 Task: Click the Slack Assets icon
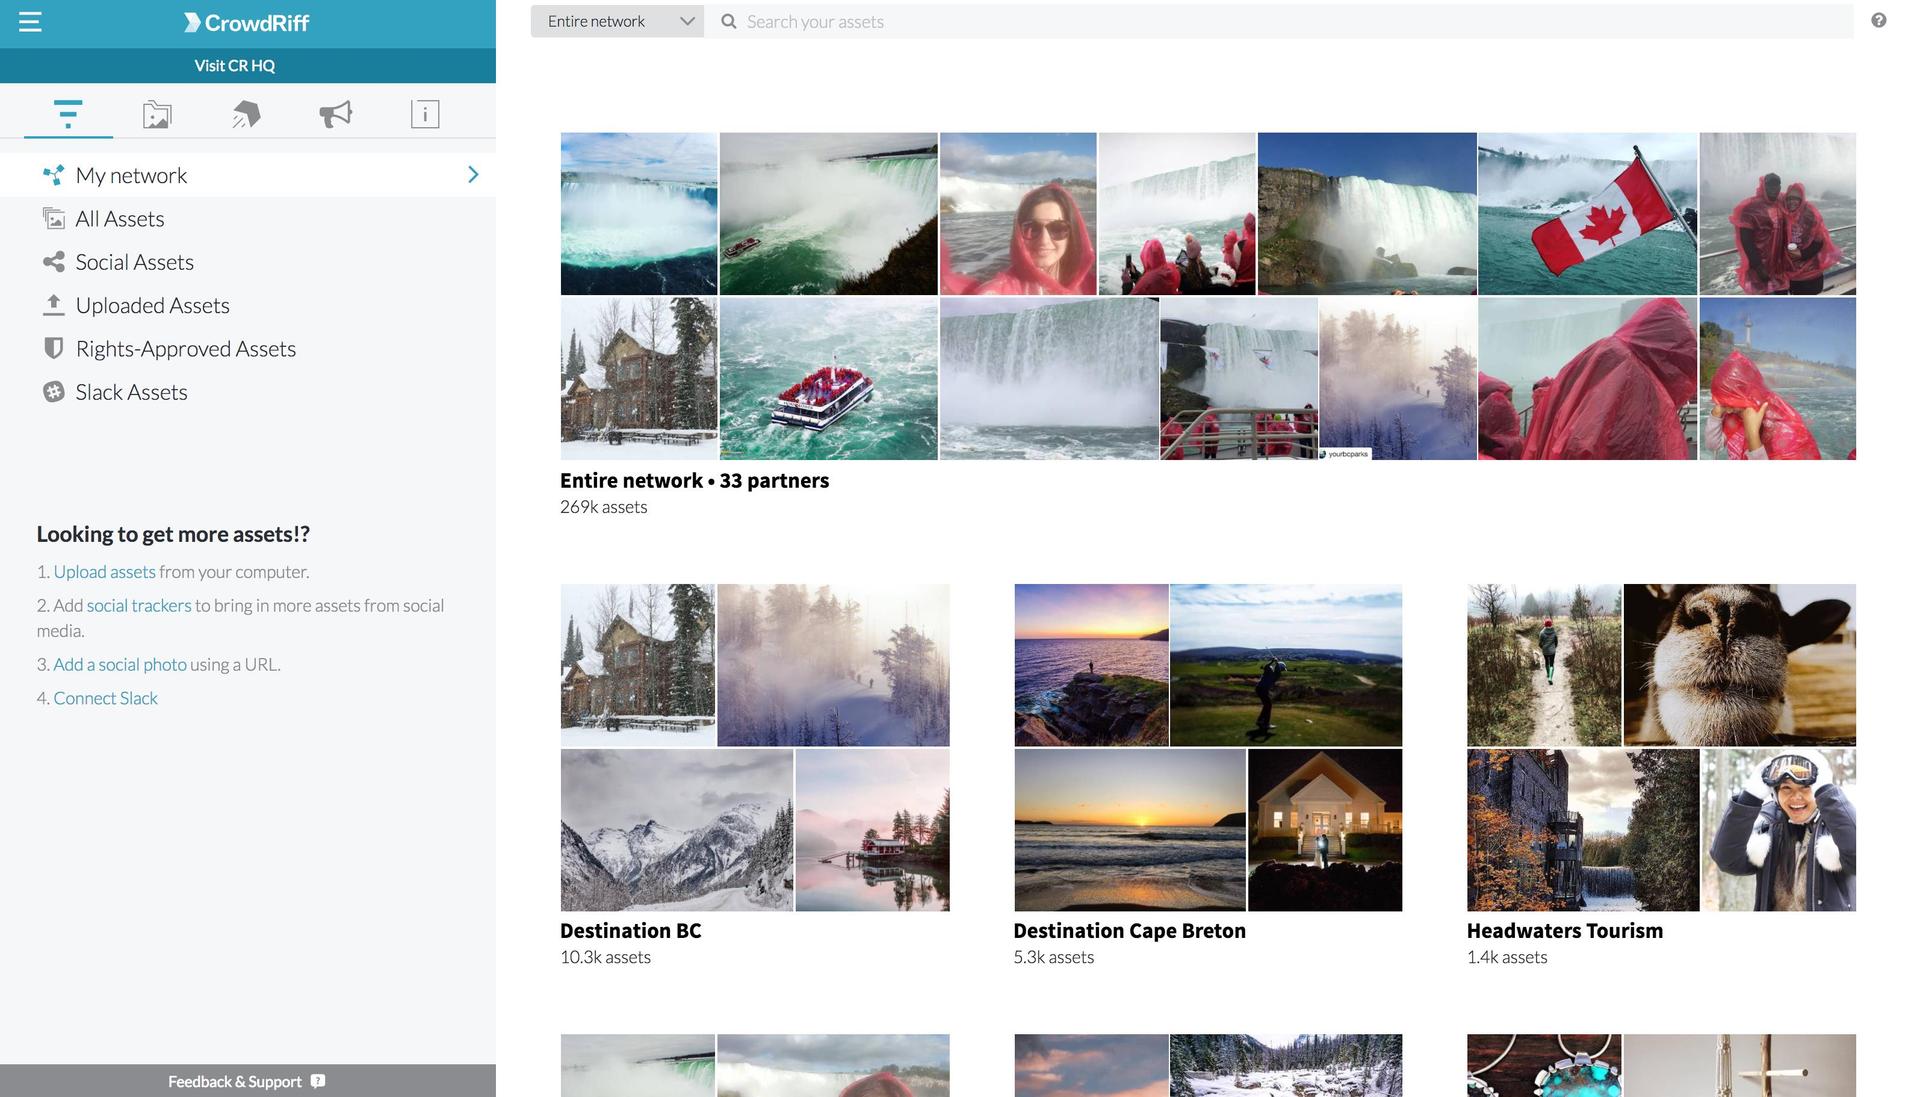coord(53,392)
